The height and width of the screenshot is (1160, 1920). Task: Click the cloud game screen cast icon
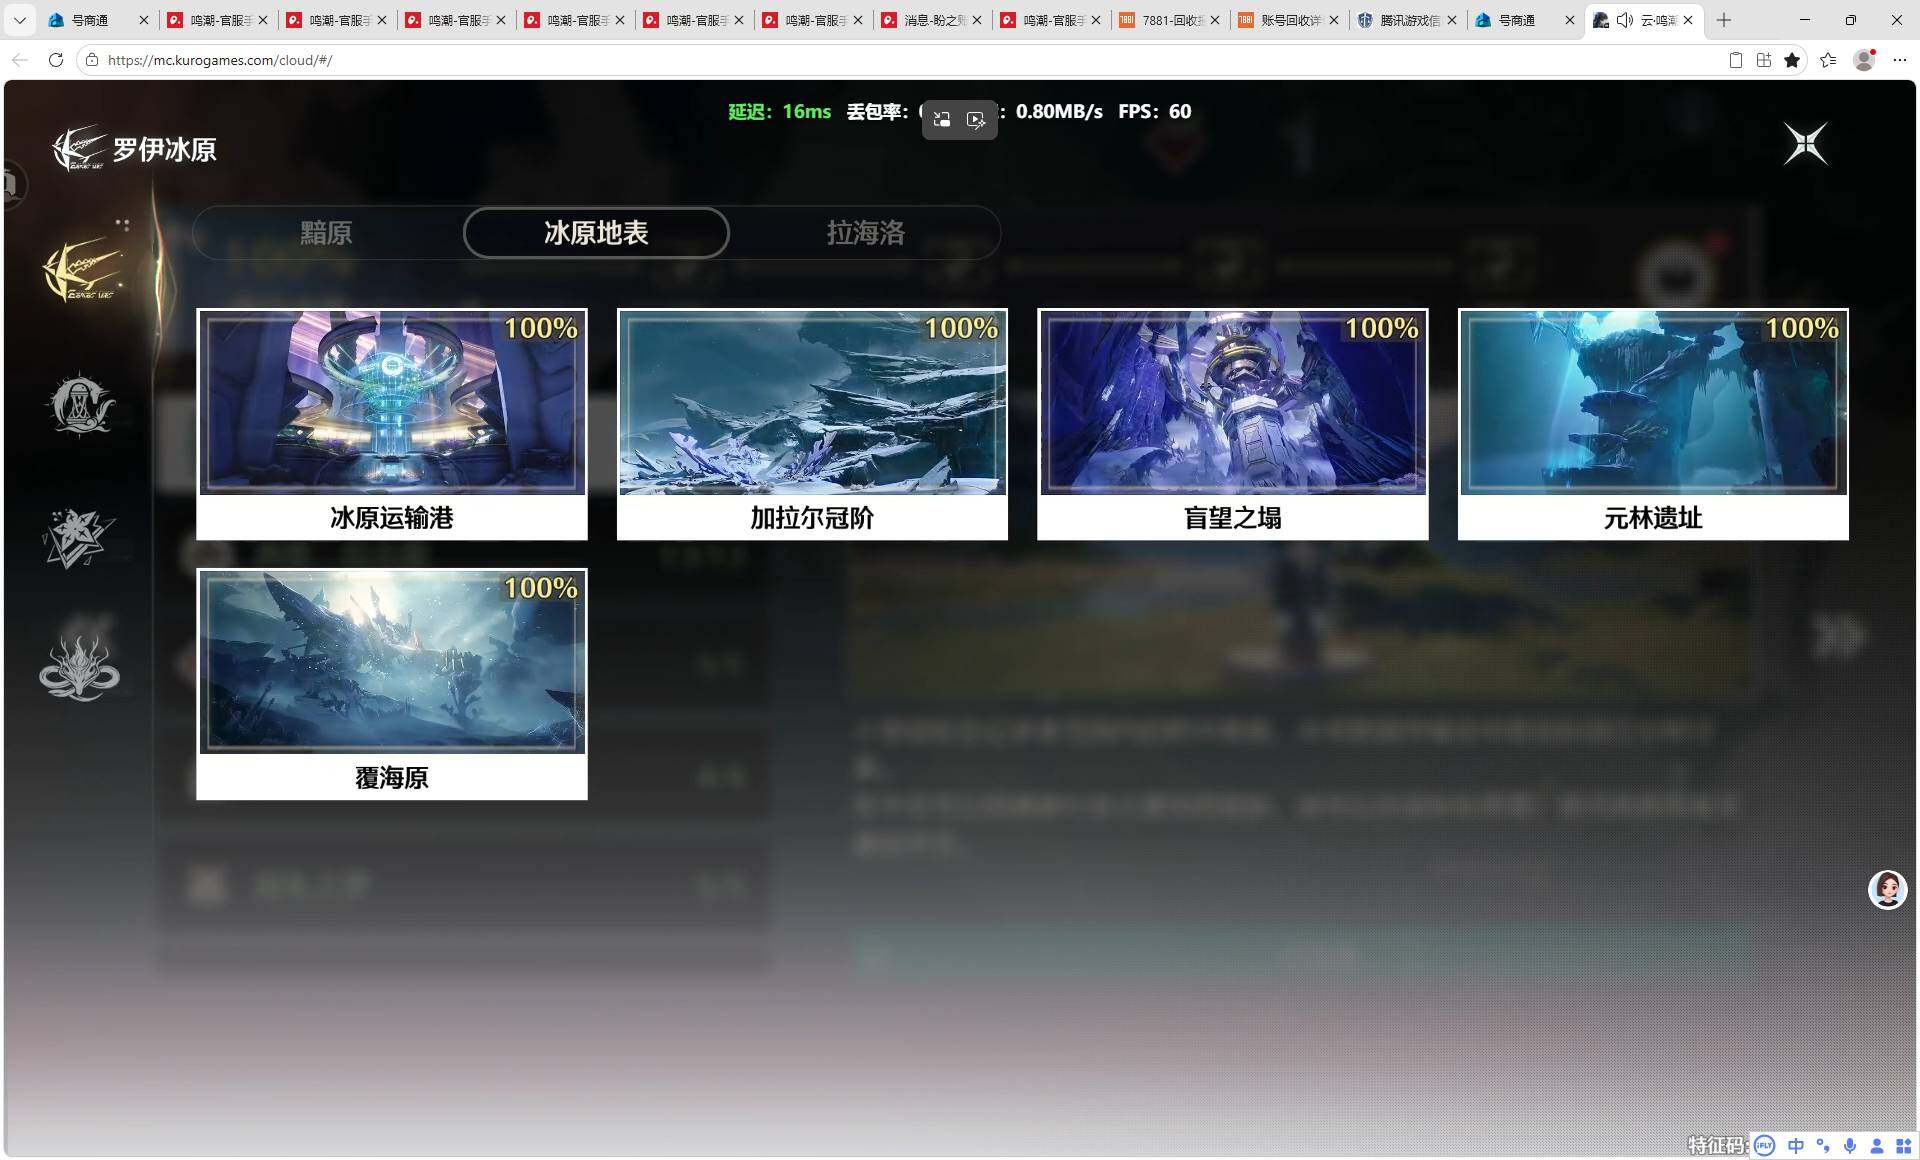click(x=976, y=120)
